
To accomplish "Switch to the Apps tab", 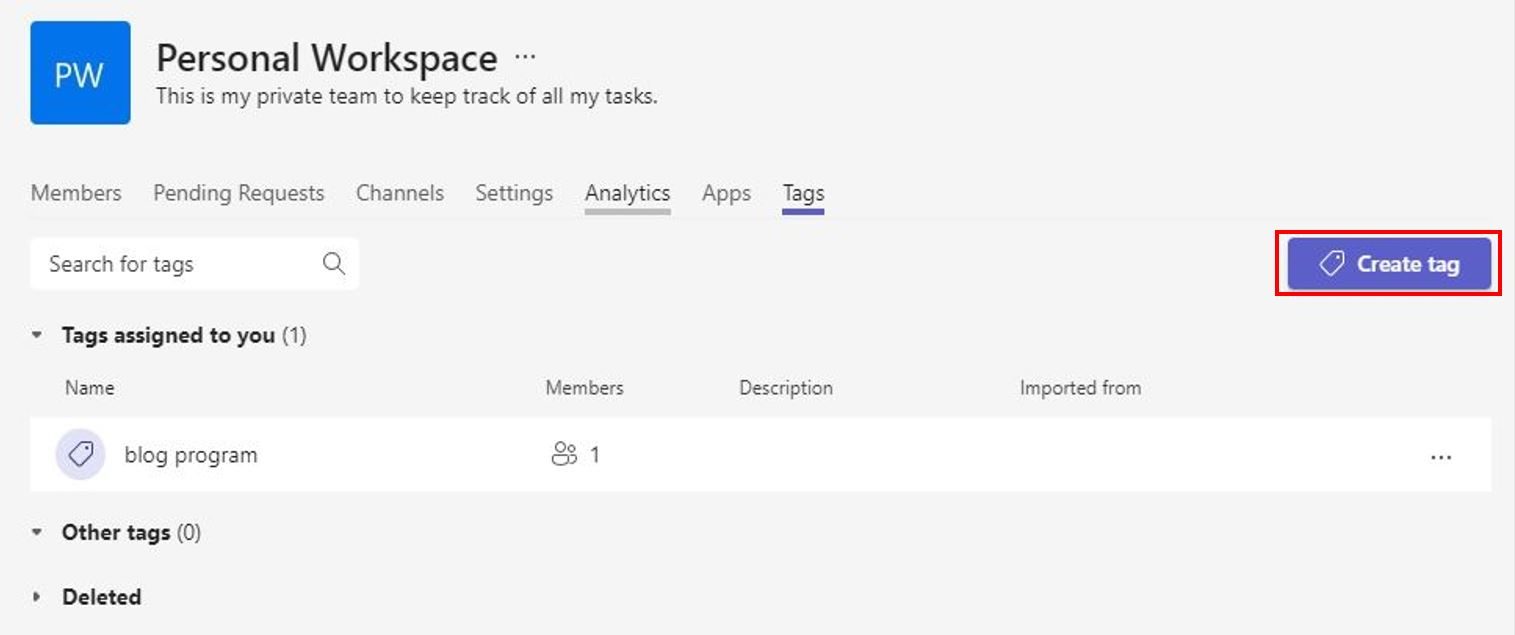I will tap(726, 193).
